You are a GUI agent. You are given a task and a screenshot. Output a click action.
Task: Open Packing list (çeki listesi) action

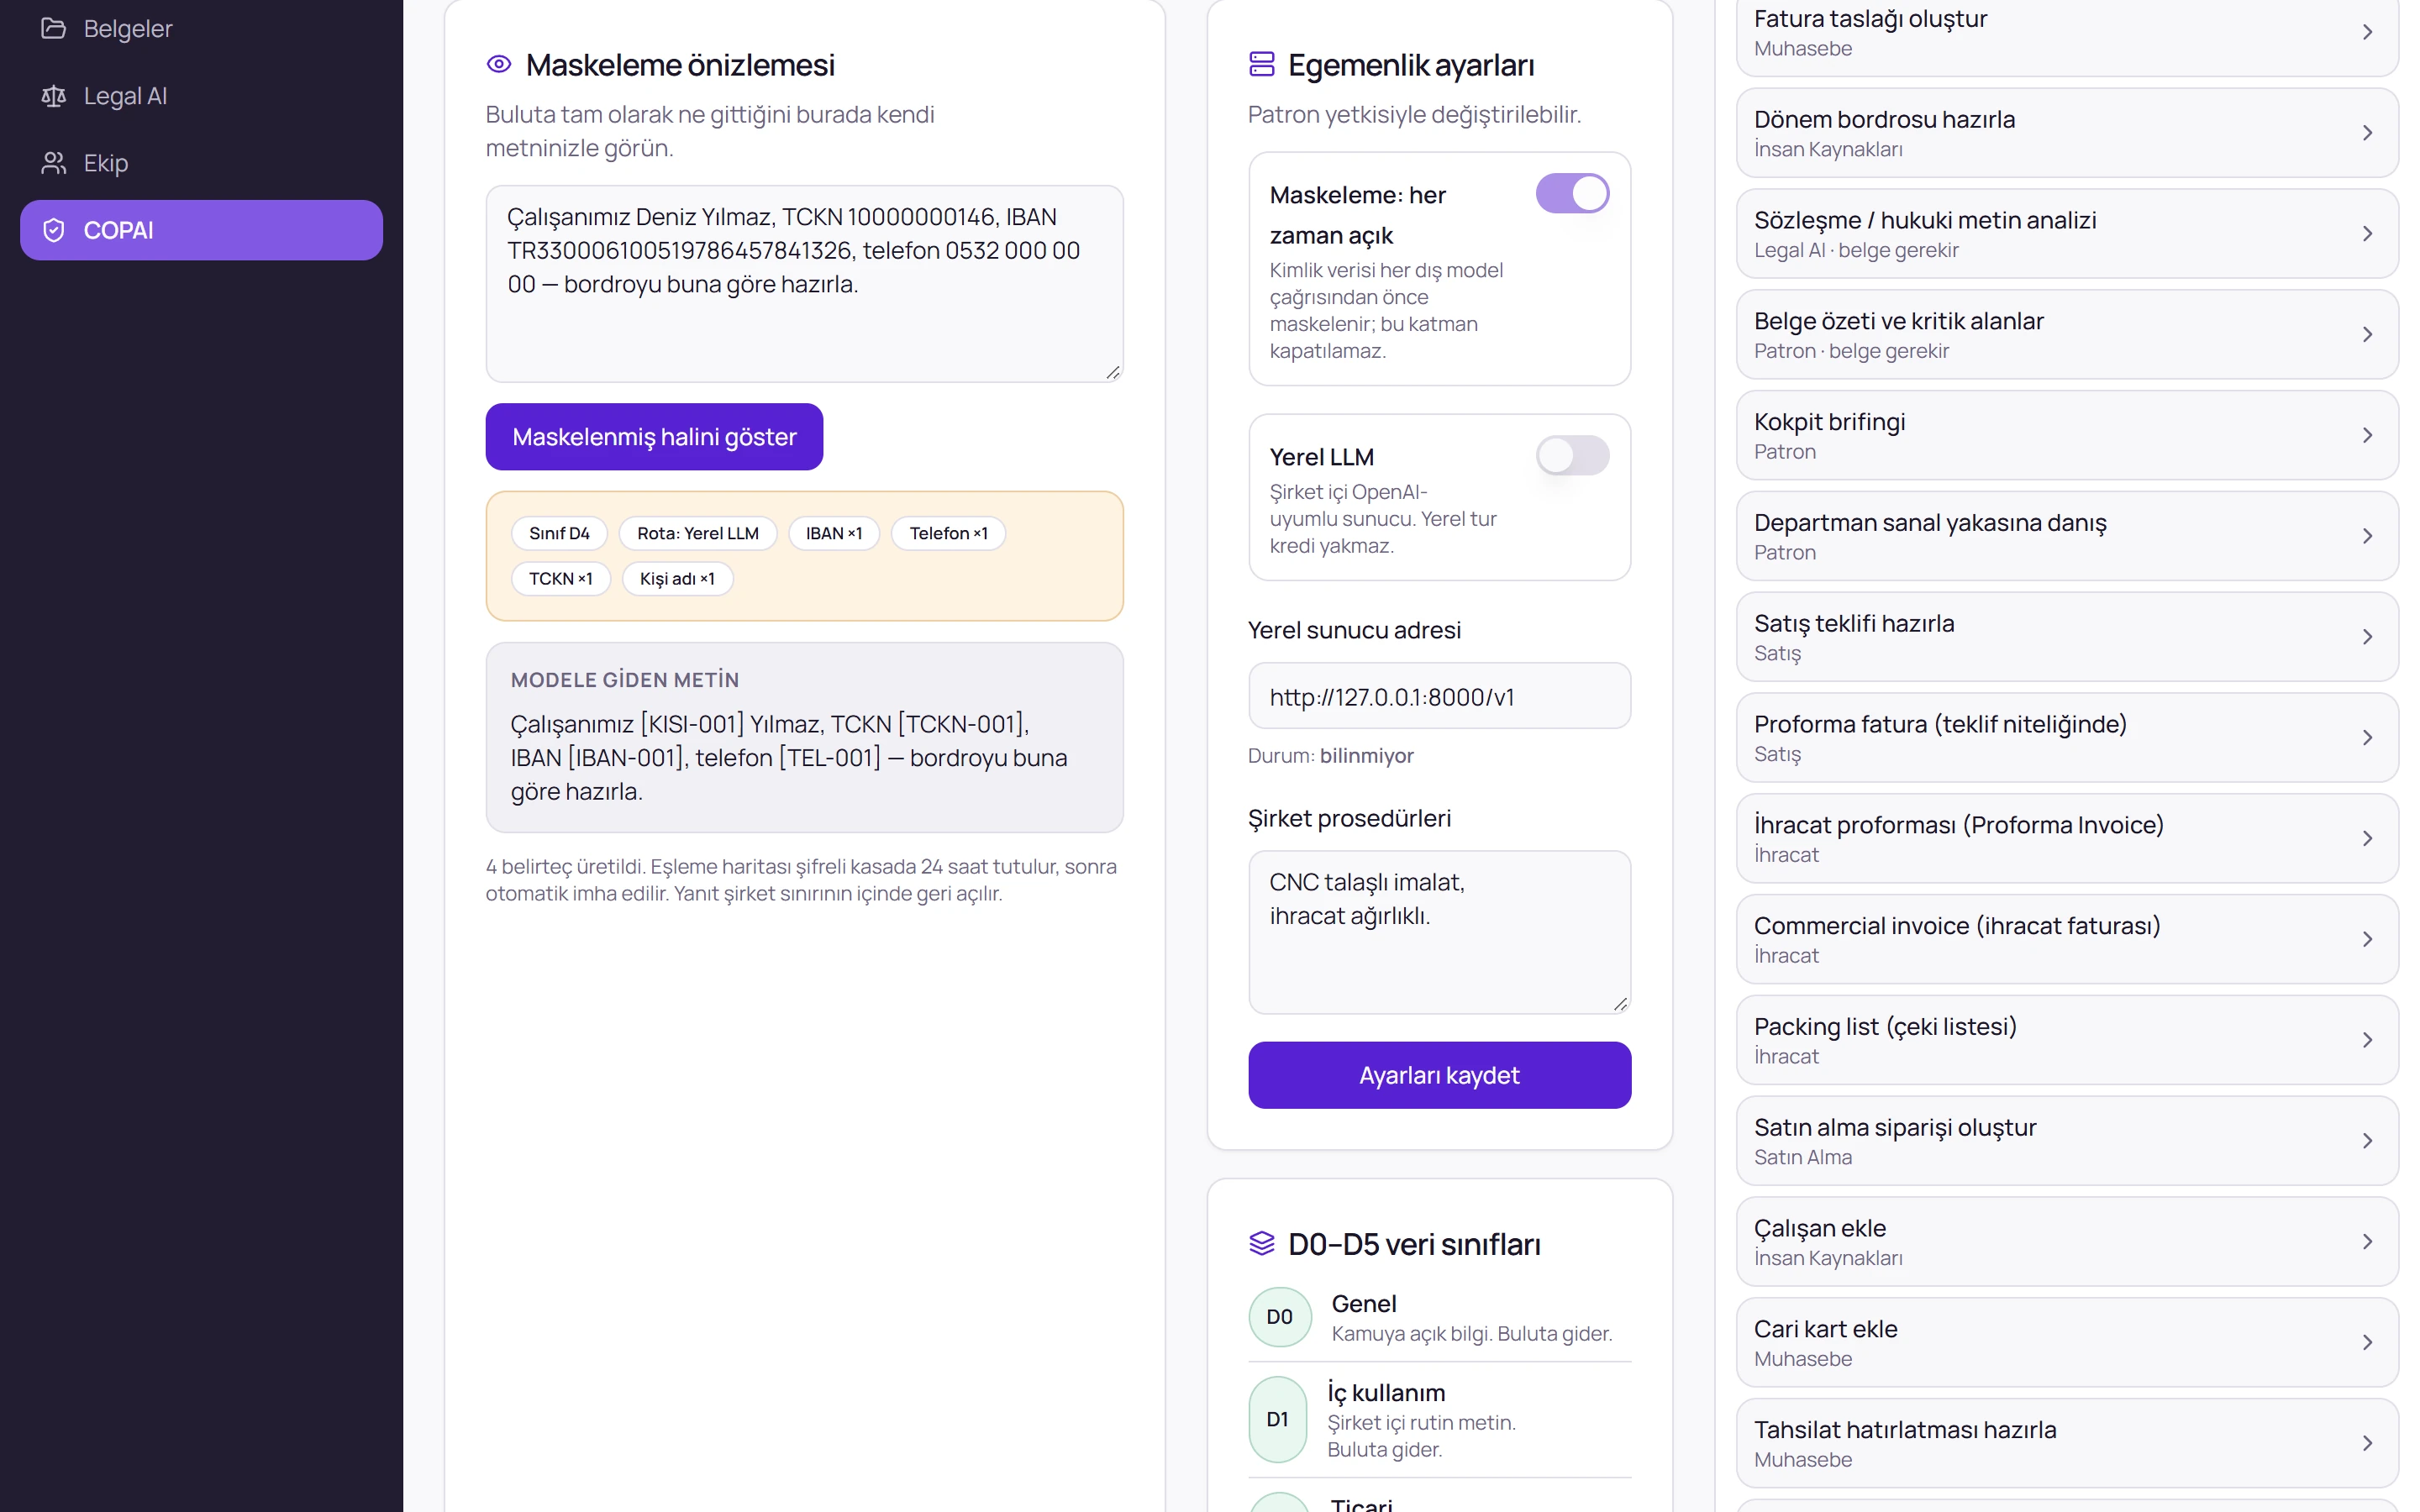pos(2067,1040)
